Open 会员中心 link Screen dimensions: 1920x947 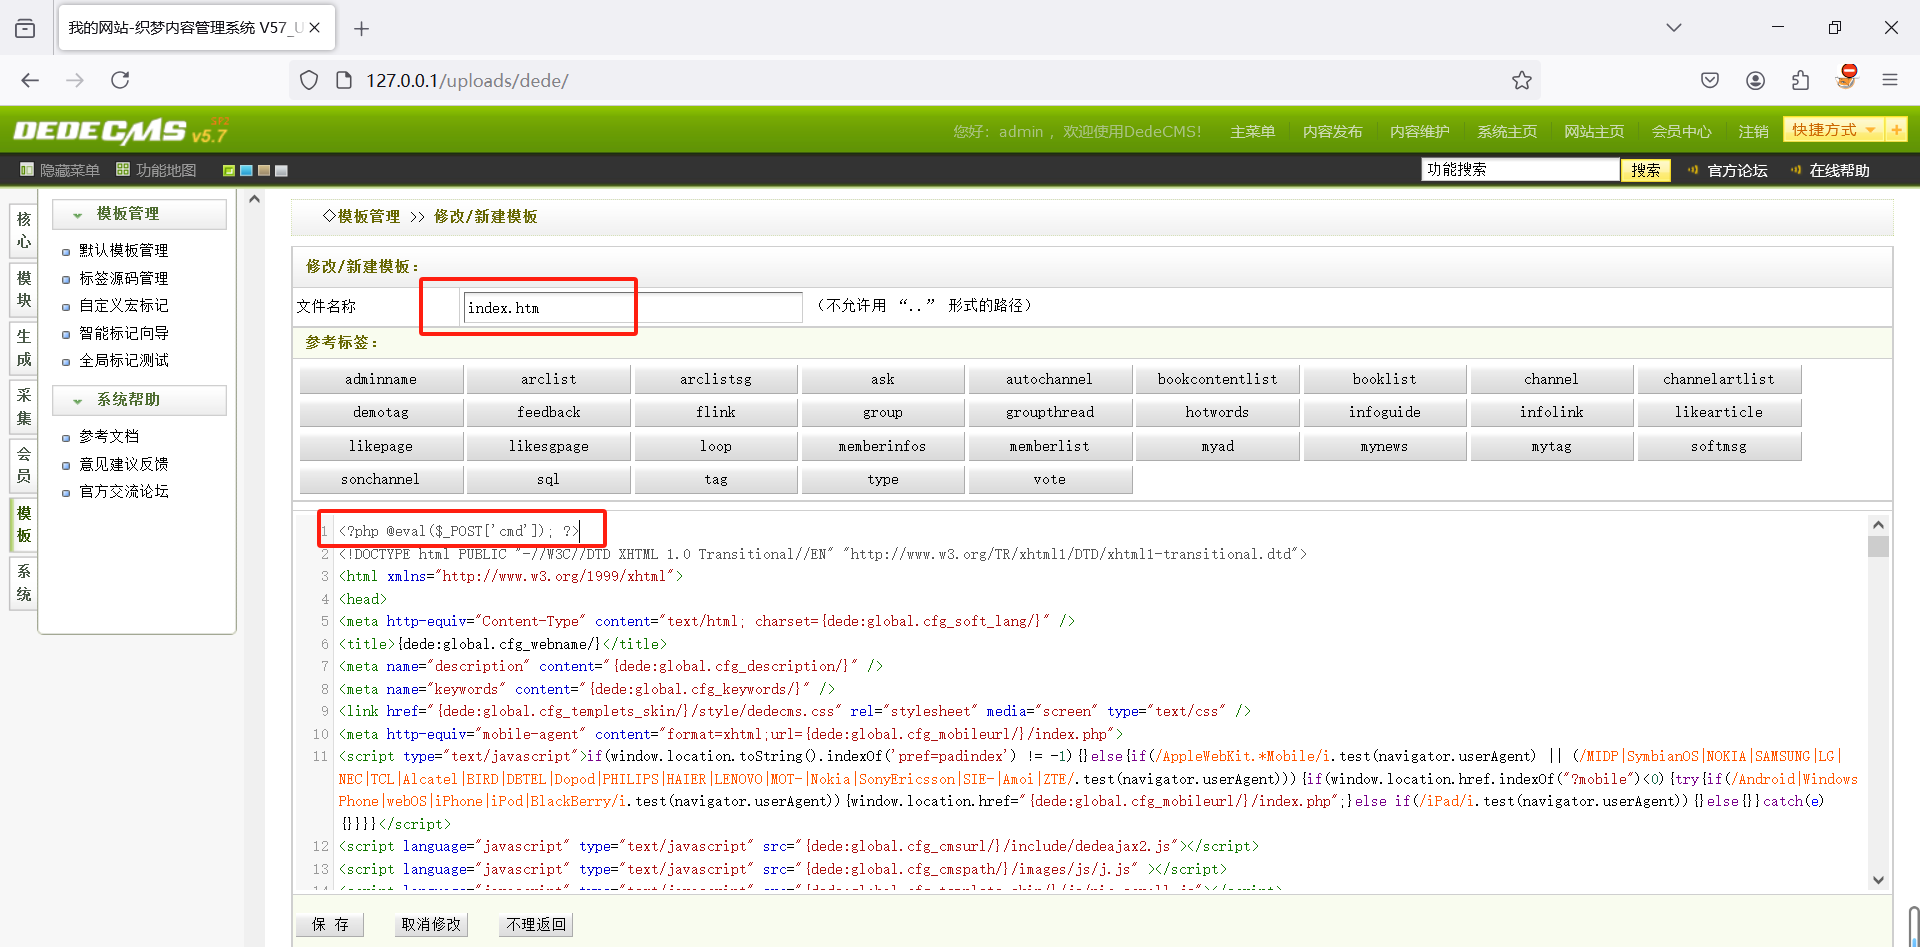[x=1681, y=131]
